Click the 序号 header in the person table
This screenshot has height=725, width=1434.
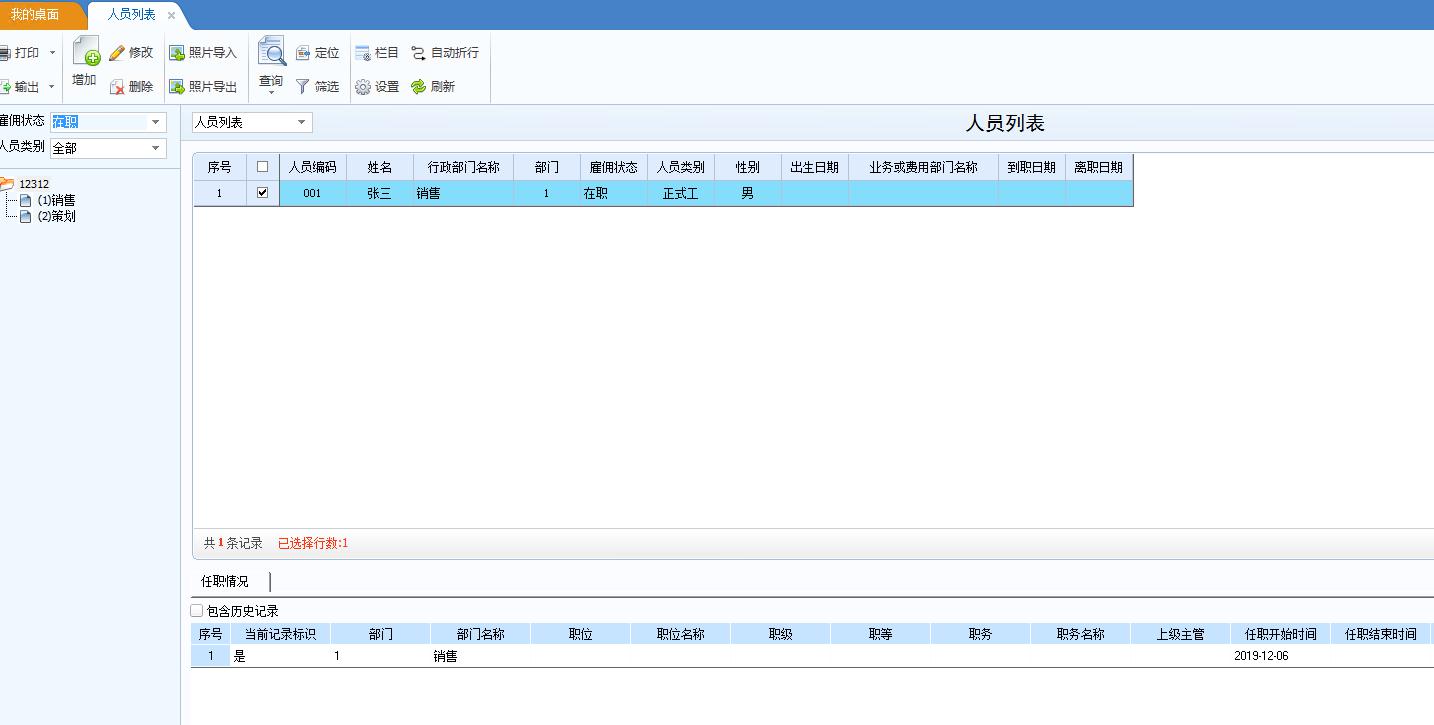(220, 167)
